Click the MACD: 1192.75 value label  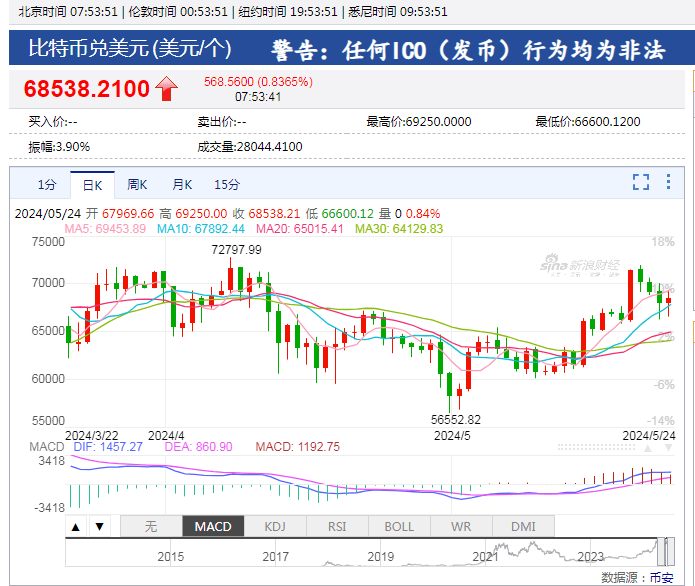pos(297,447)
